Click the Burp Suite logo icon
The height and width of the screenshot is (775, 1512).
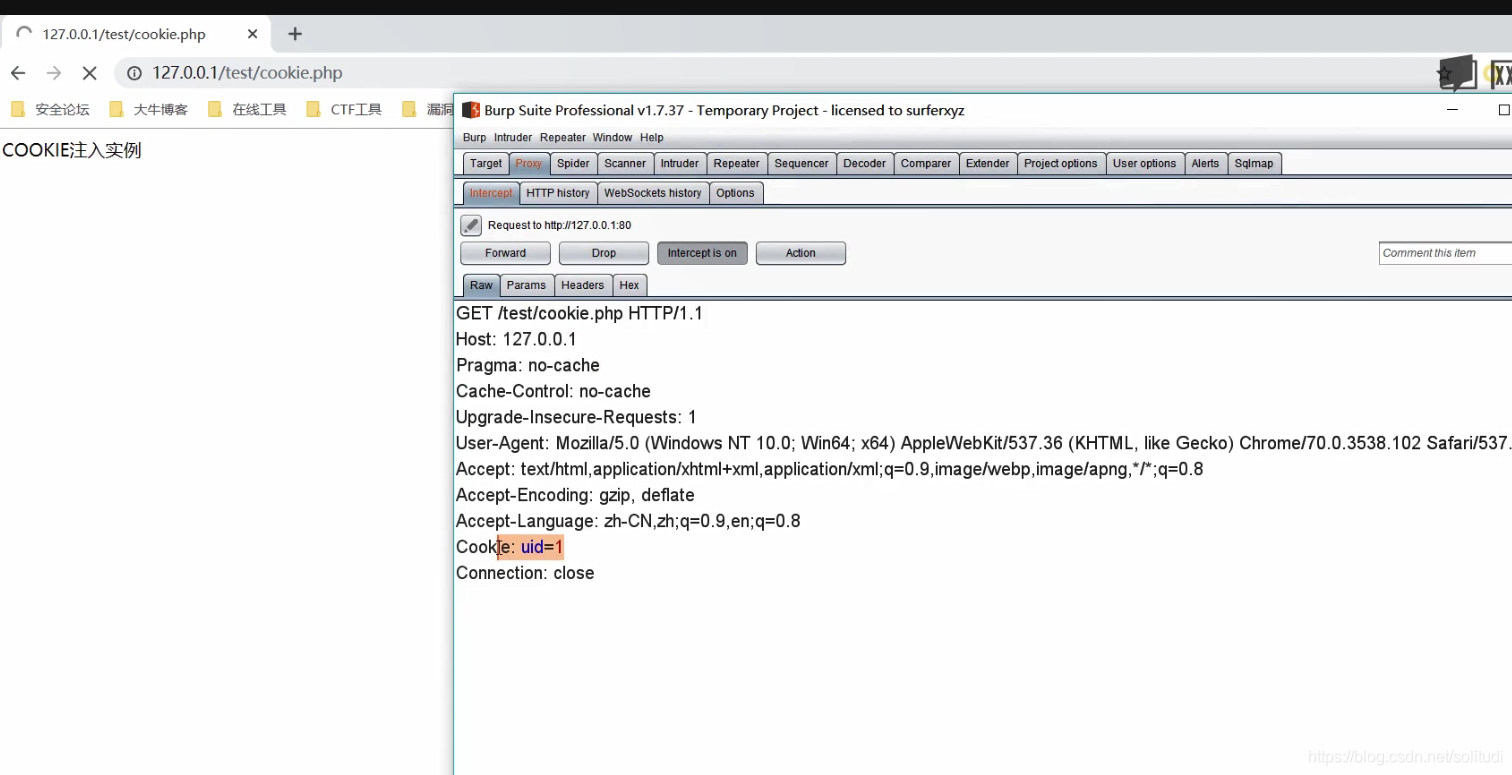(471, 110)
